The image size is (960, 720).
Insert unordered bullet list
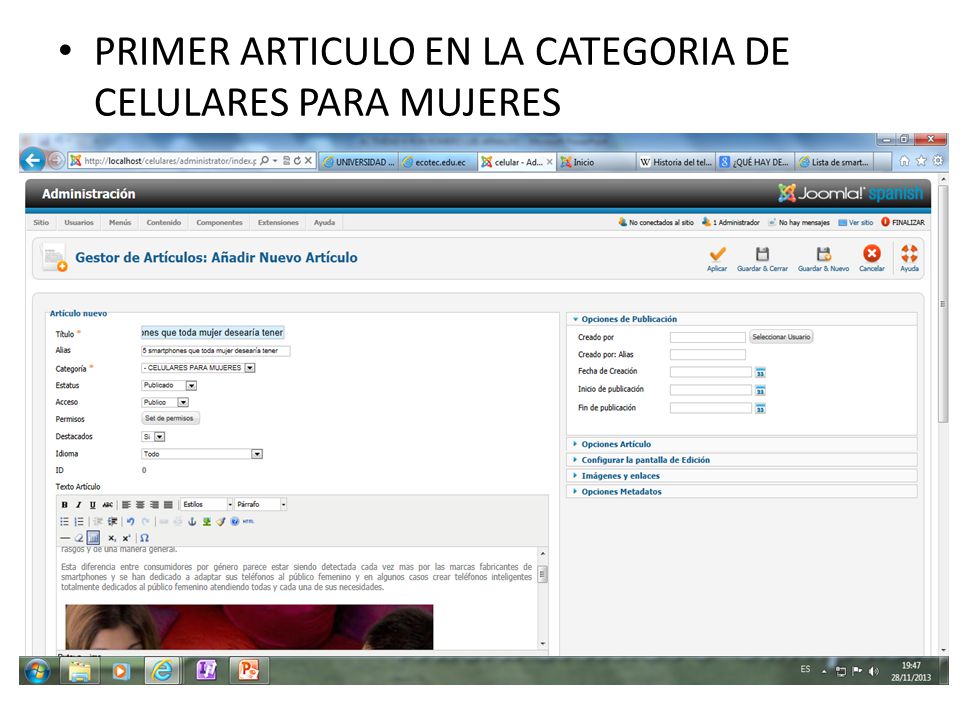pos(64,522)
